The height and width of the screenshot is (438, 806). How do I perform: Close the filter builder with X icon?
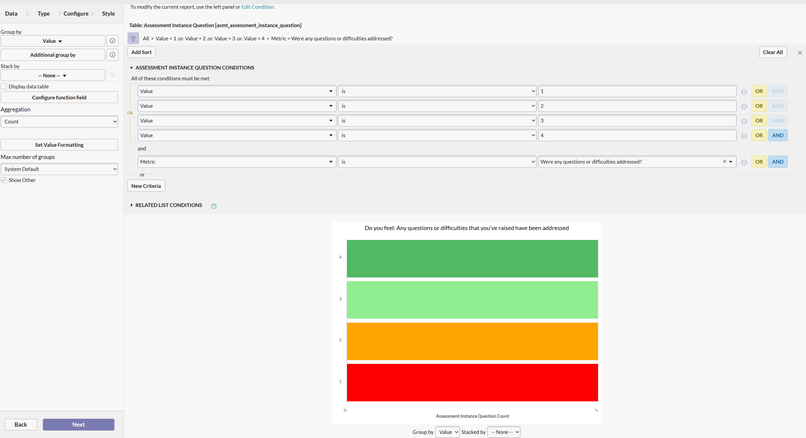pyautogui.click(x=799, y=52)
